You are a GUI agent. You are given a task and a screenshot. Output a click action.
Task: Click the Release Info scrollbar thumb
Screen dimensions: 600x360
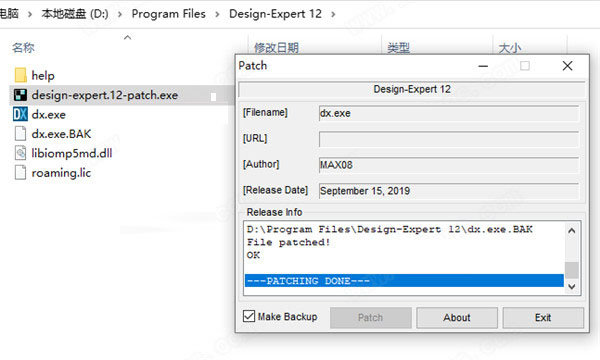[572, 270]
